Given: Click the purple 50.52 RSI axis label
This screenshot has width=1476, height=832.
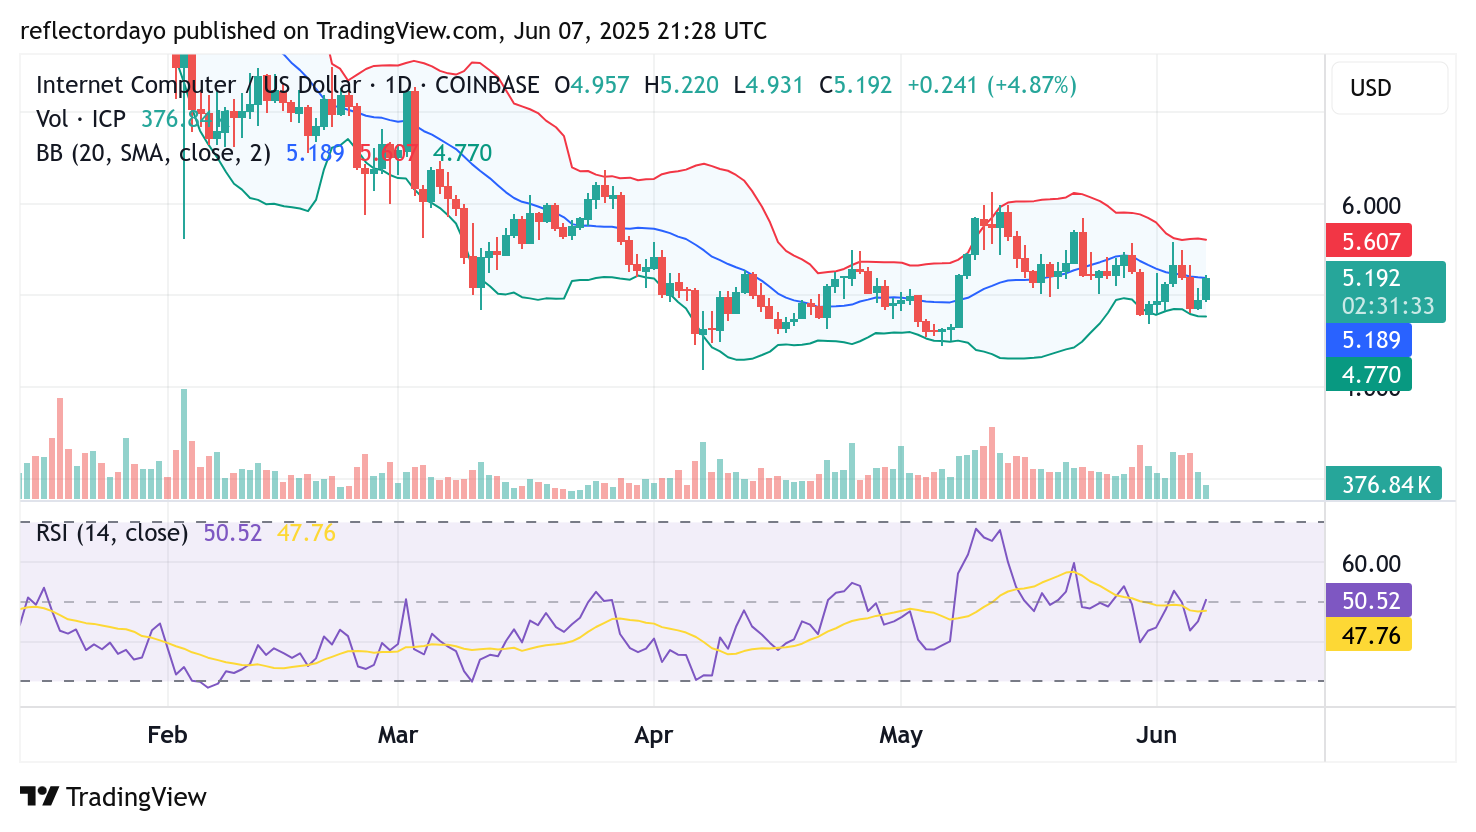Looking at the screenshot, I should pyautogui.click(x=1369, y=600).
